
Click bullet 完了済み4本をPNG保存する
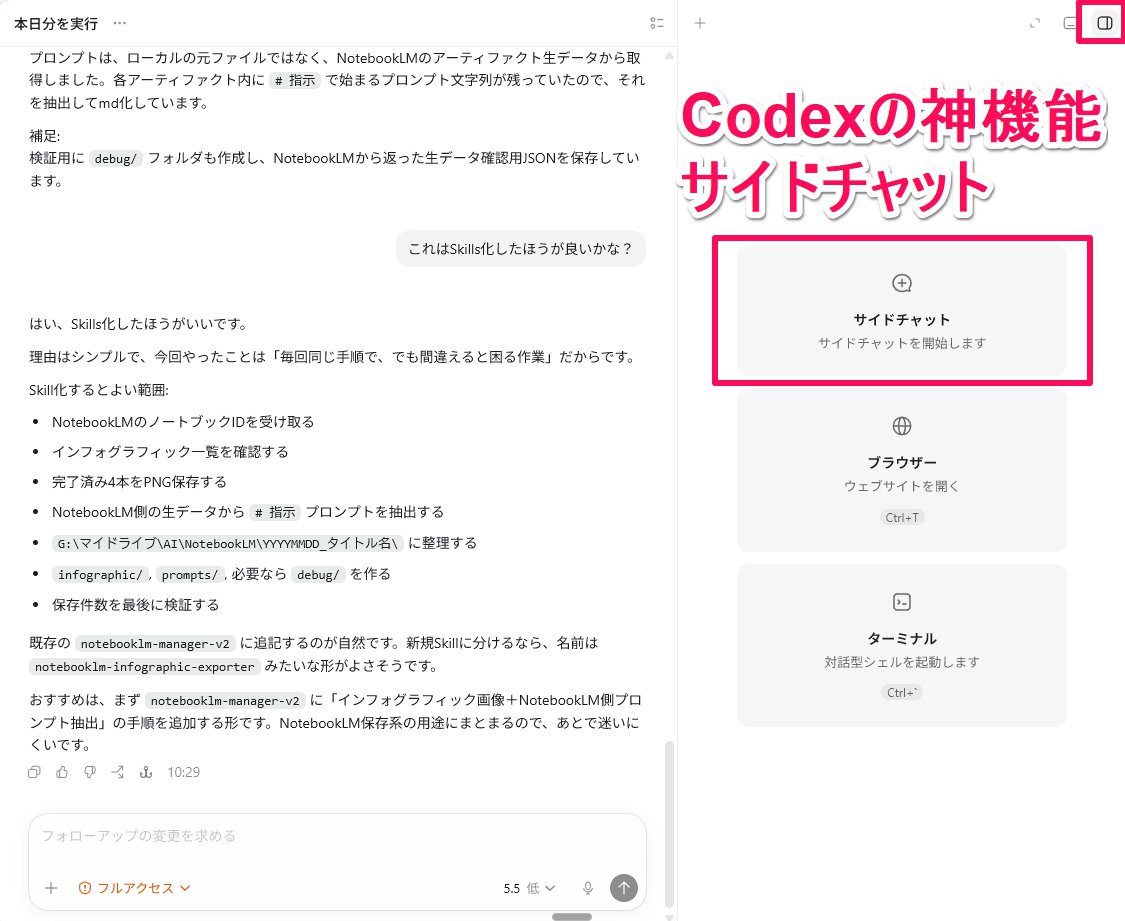click(x=139, y=482)
